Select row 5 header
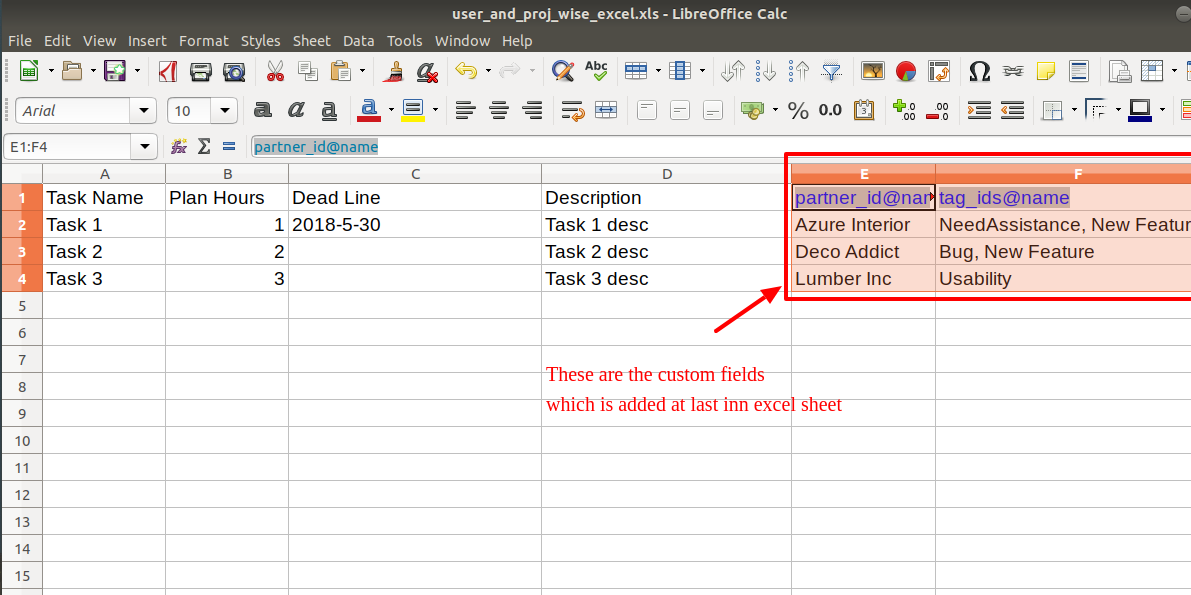This screenshot has height=595, width=1191. click(22, 305)
